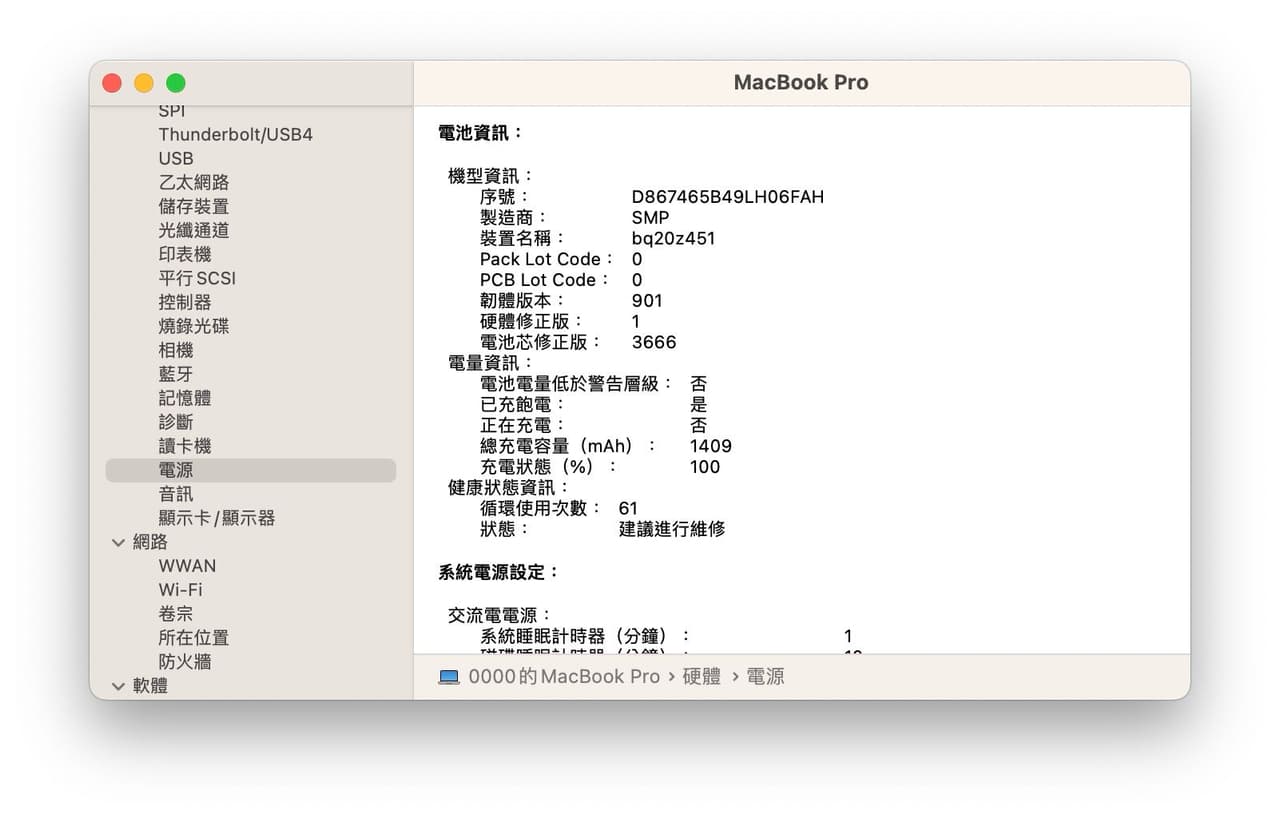Click charge state value 100
The image size is (1280, 818).
point(705,467)
